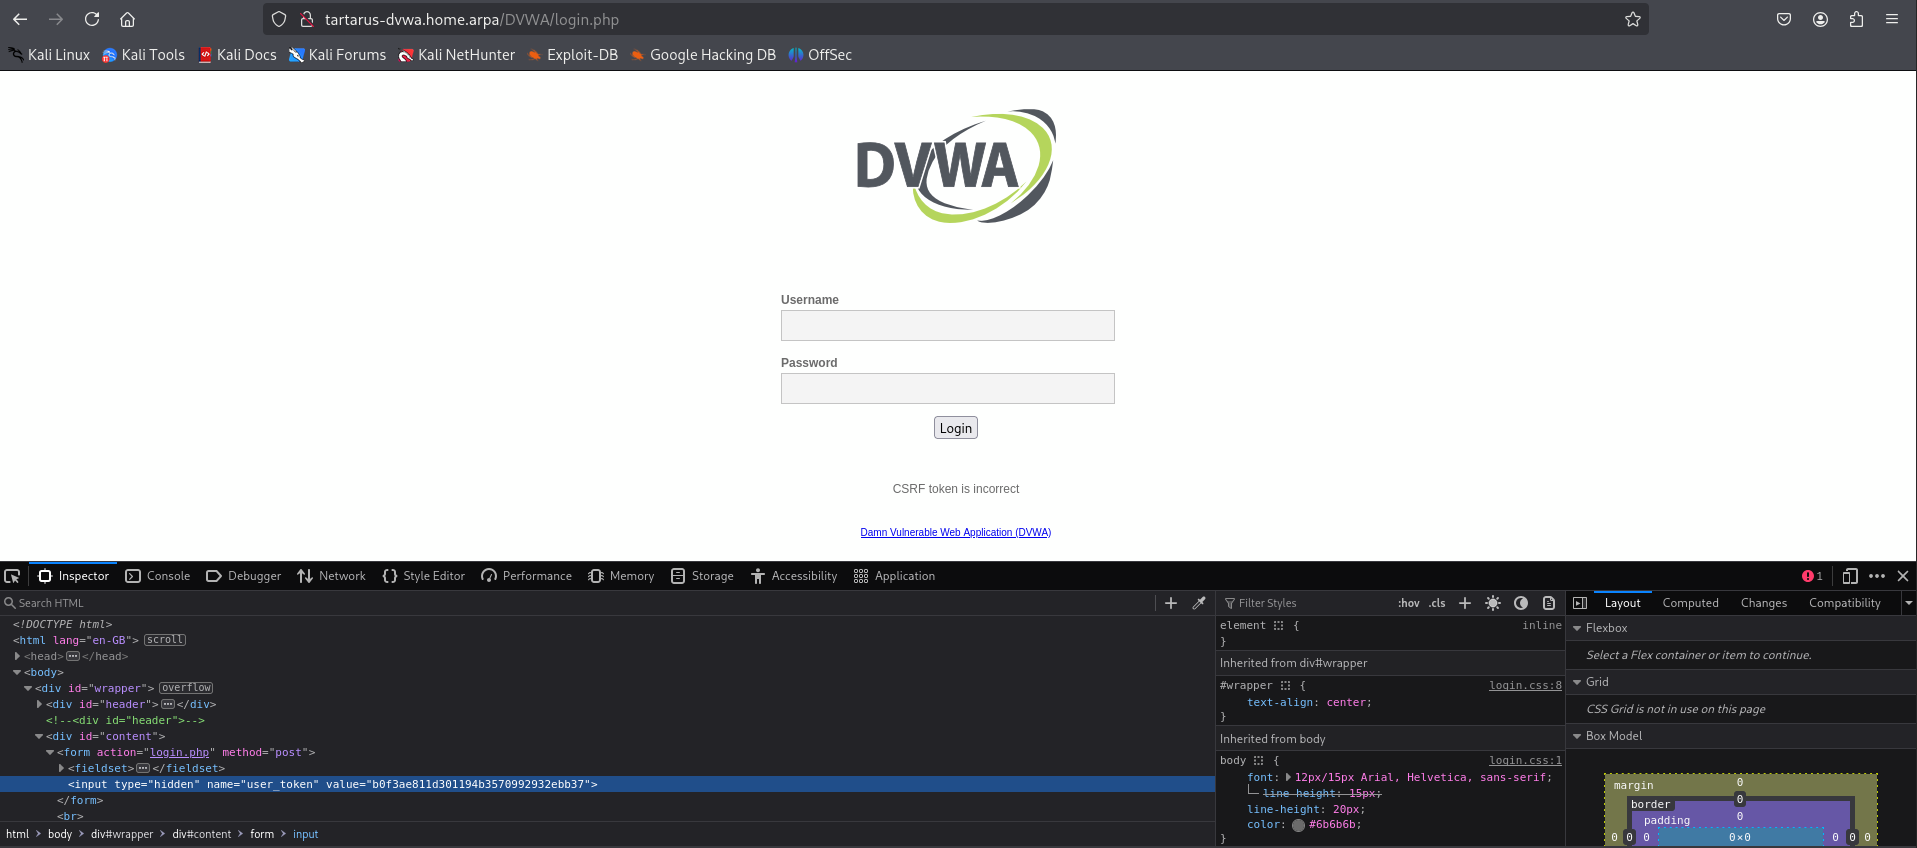
Task: Click the Login button
Action: 956,428
